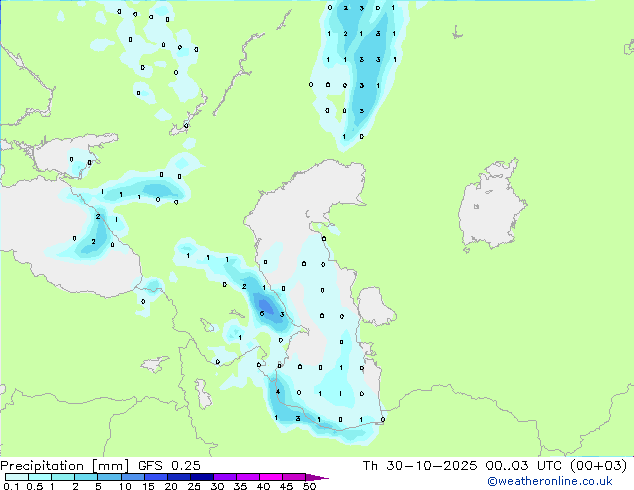
Task: Click the '20' legend scale label
Action: [x=171, y=486]
